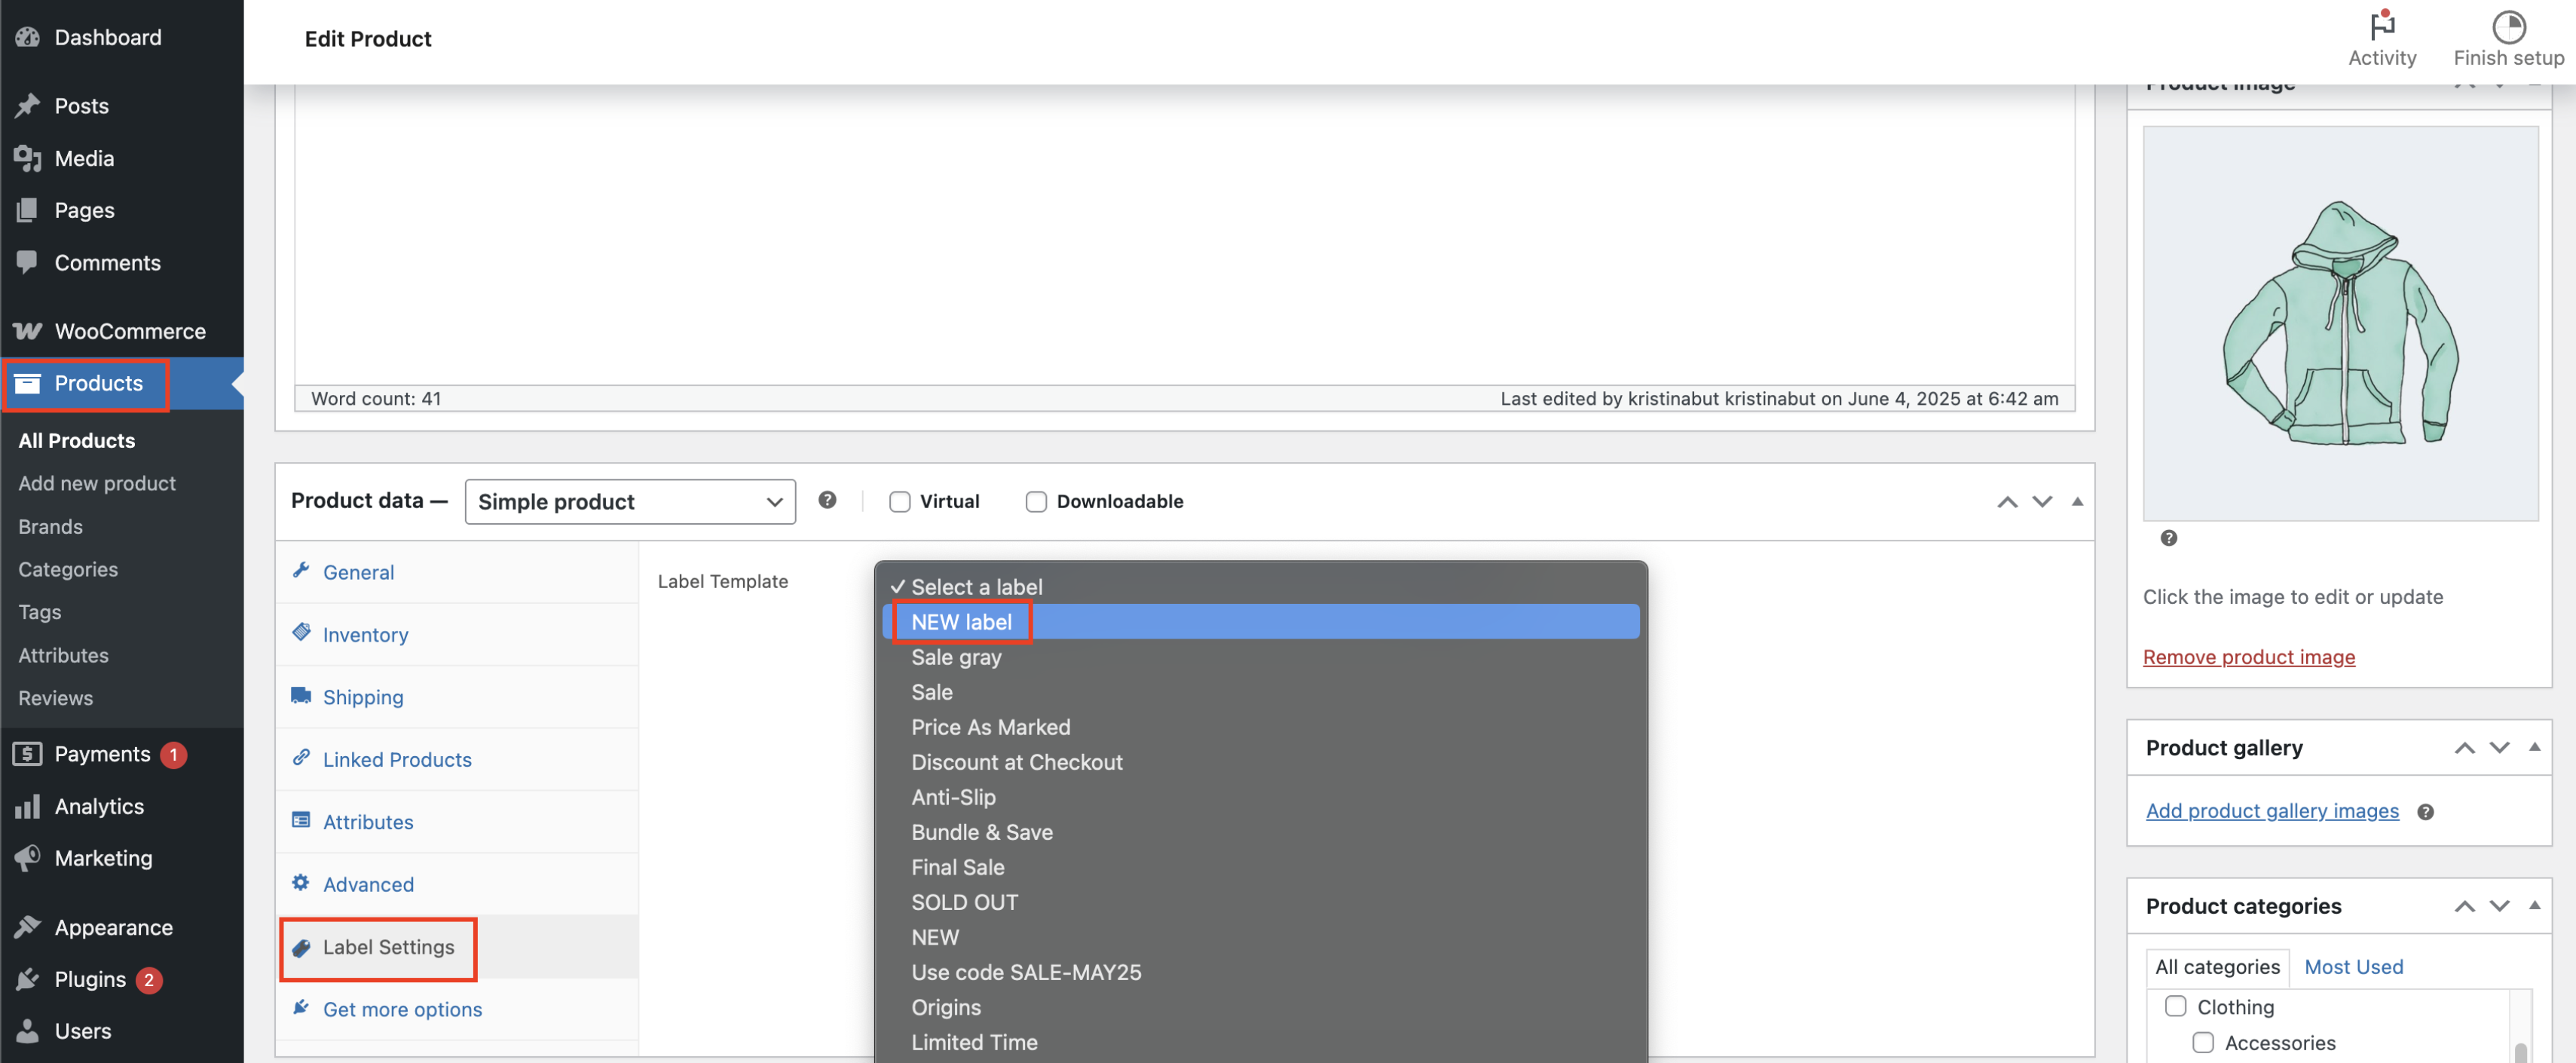2576x1063 pixels.
Task: Click the Appearance paintbrush icon
Action: coord(27,927)
